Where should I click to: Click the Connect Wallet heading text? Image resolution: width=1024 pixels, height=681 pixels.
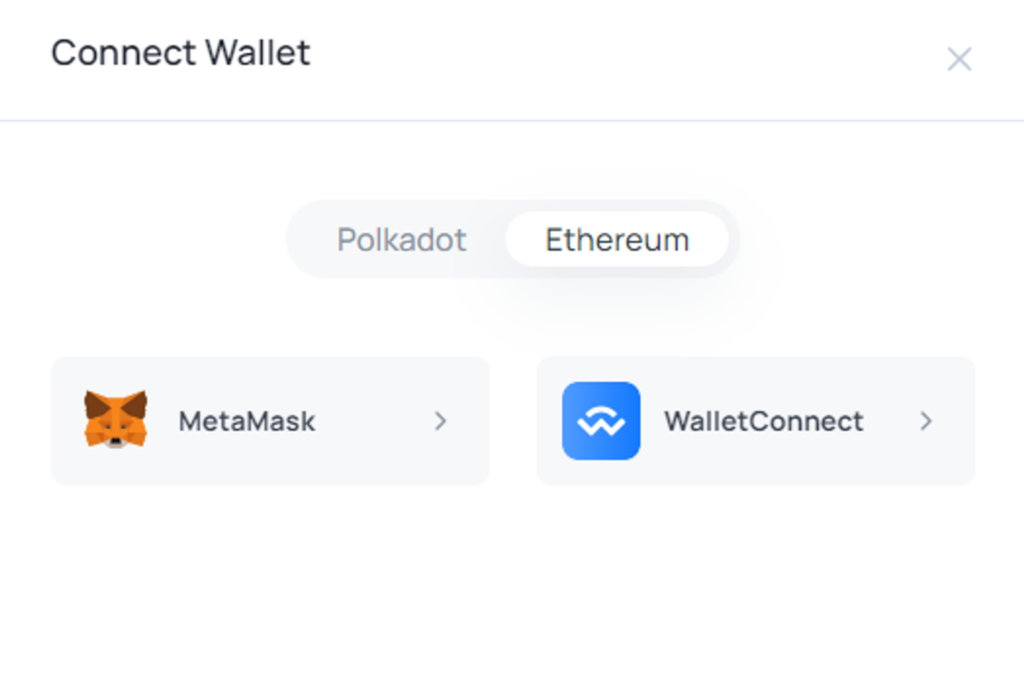click(x=181, y=53)
